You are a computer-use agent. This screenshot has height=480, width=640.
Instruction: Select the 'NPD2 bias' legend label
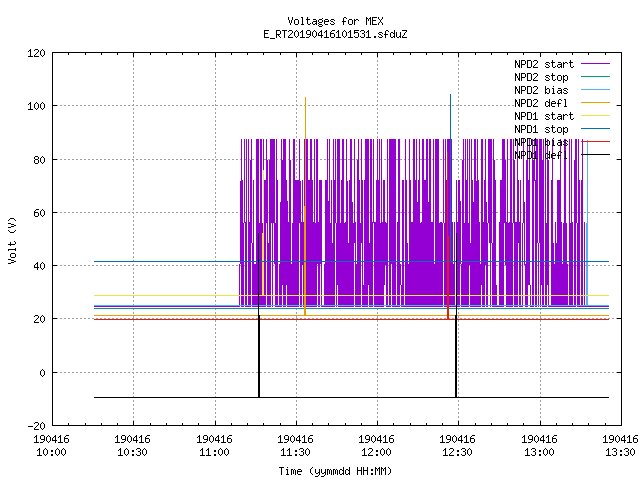tap(541, 90)
